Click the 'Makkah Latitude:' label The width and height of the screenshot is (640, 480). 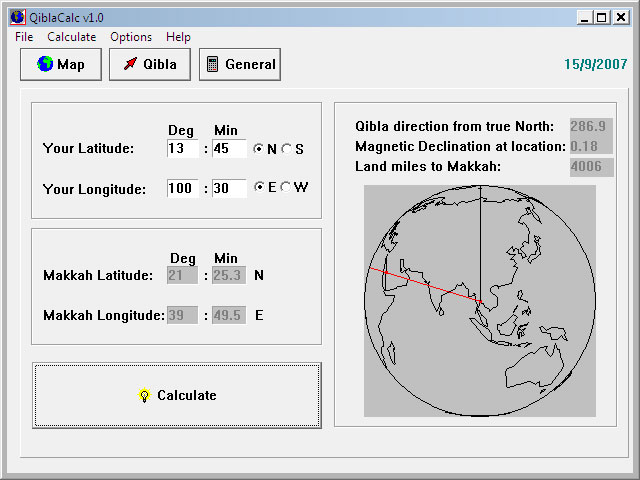(98, 275)
